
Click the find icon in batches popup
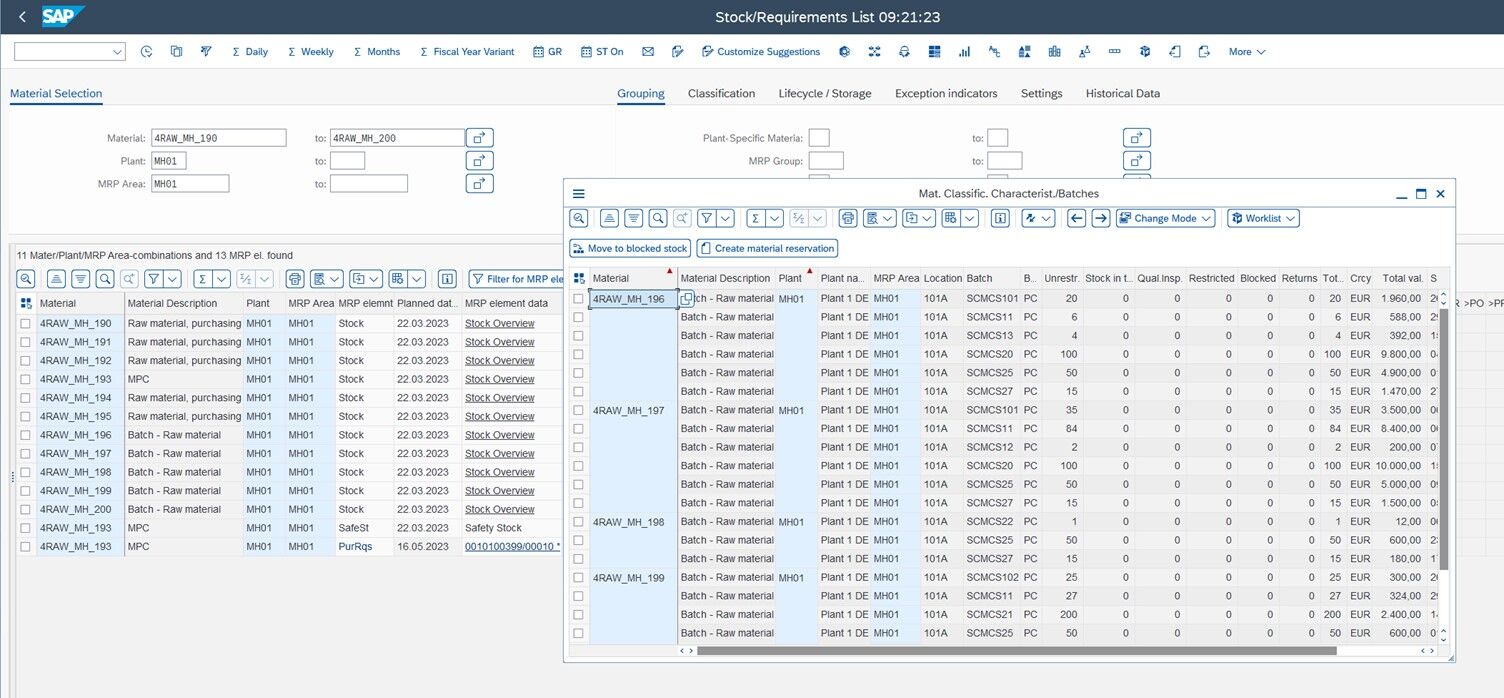point(658,218)
